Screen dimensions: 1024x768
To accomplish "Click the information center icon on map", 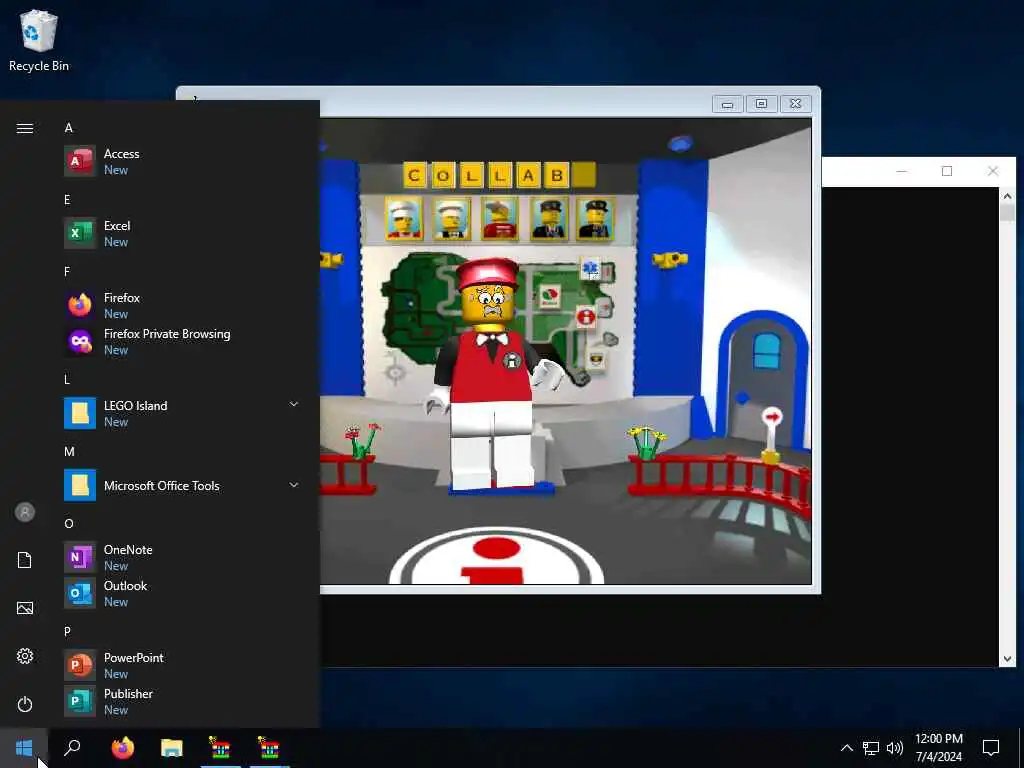I will click(586, 318).
